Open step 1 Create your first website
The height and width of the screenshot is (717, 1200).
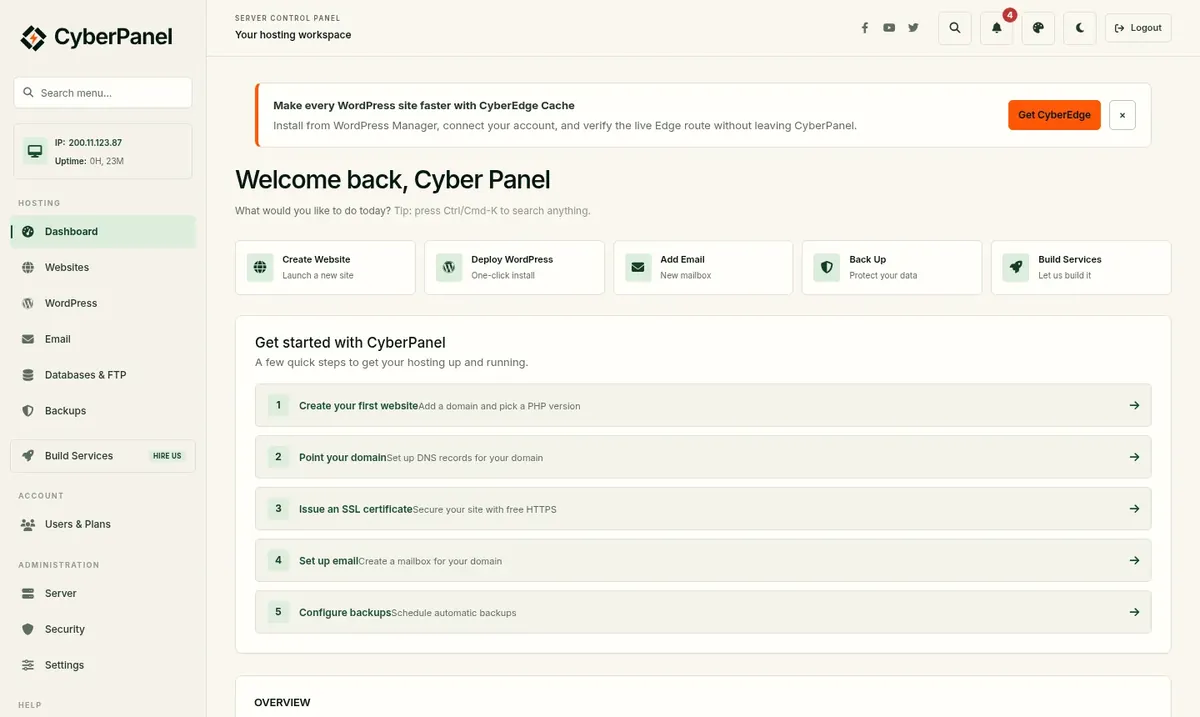point(703,405)
